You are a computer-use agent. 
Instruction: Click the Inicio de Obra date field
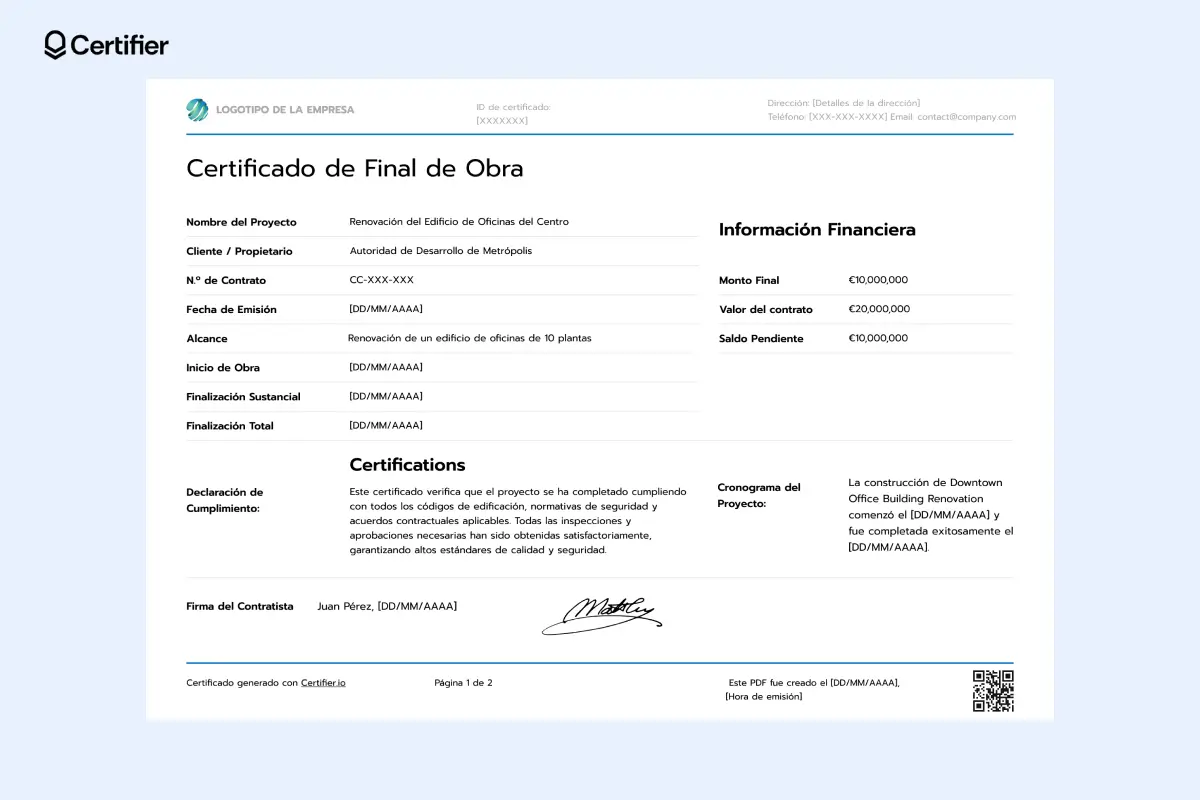383,367
